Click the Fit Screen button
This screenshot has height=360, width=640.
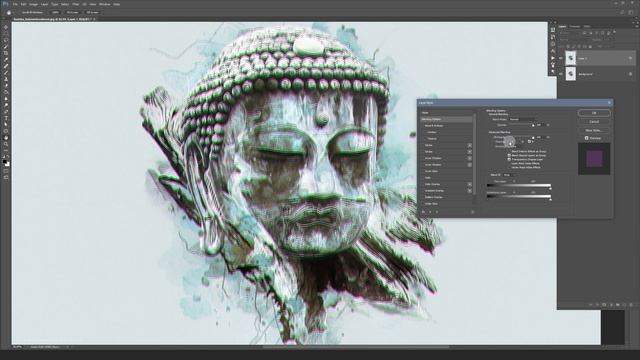pos(72,12)
